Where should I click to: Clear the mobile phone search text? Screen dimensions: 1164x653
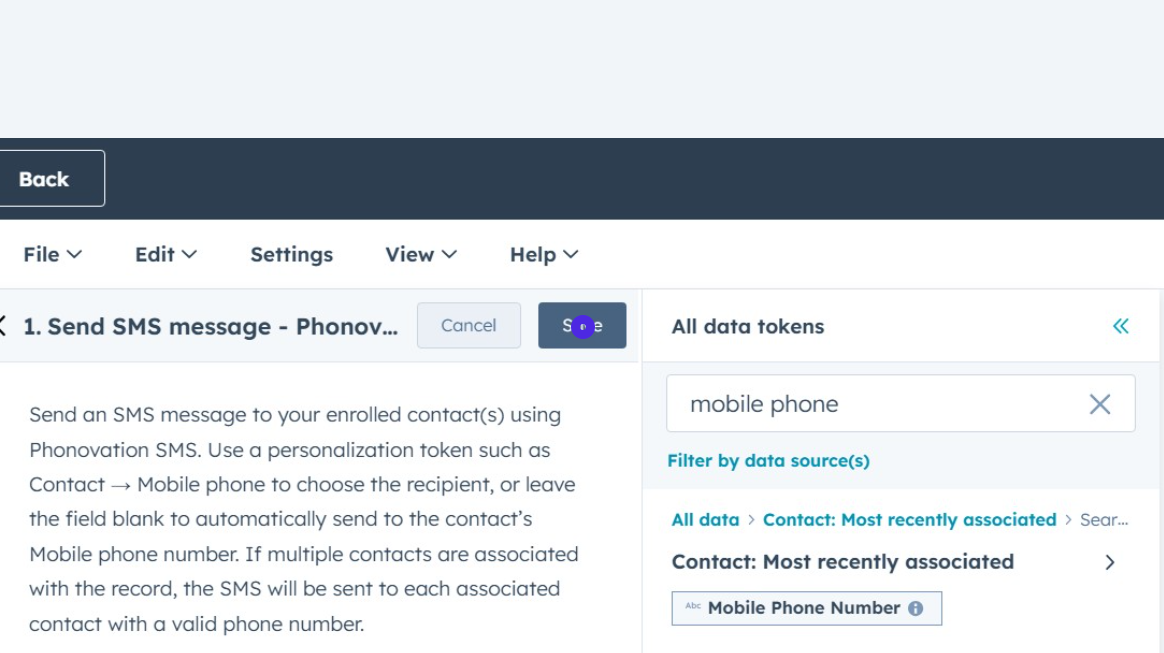[1099, 404]
